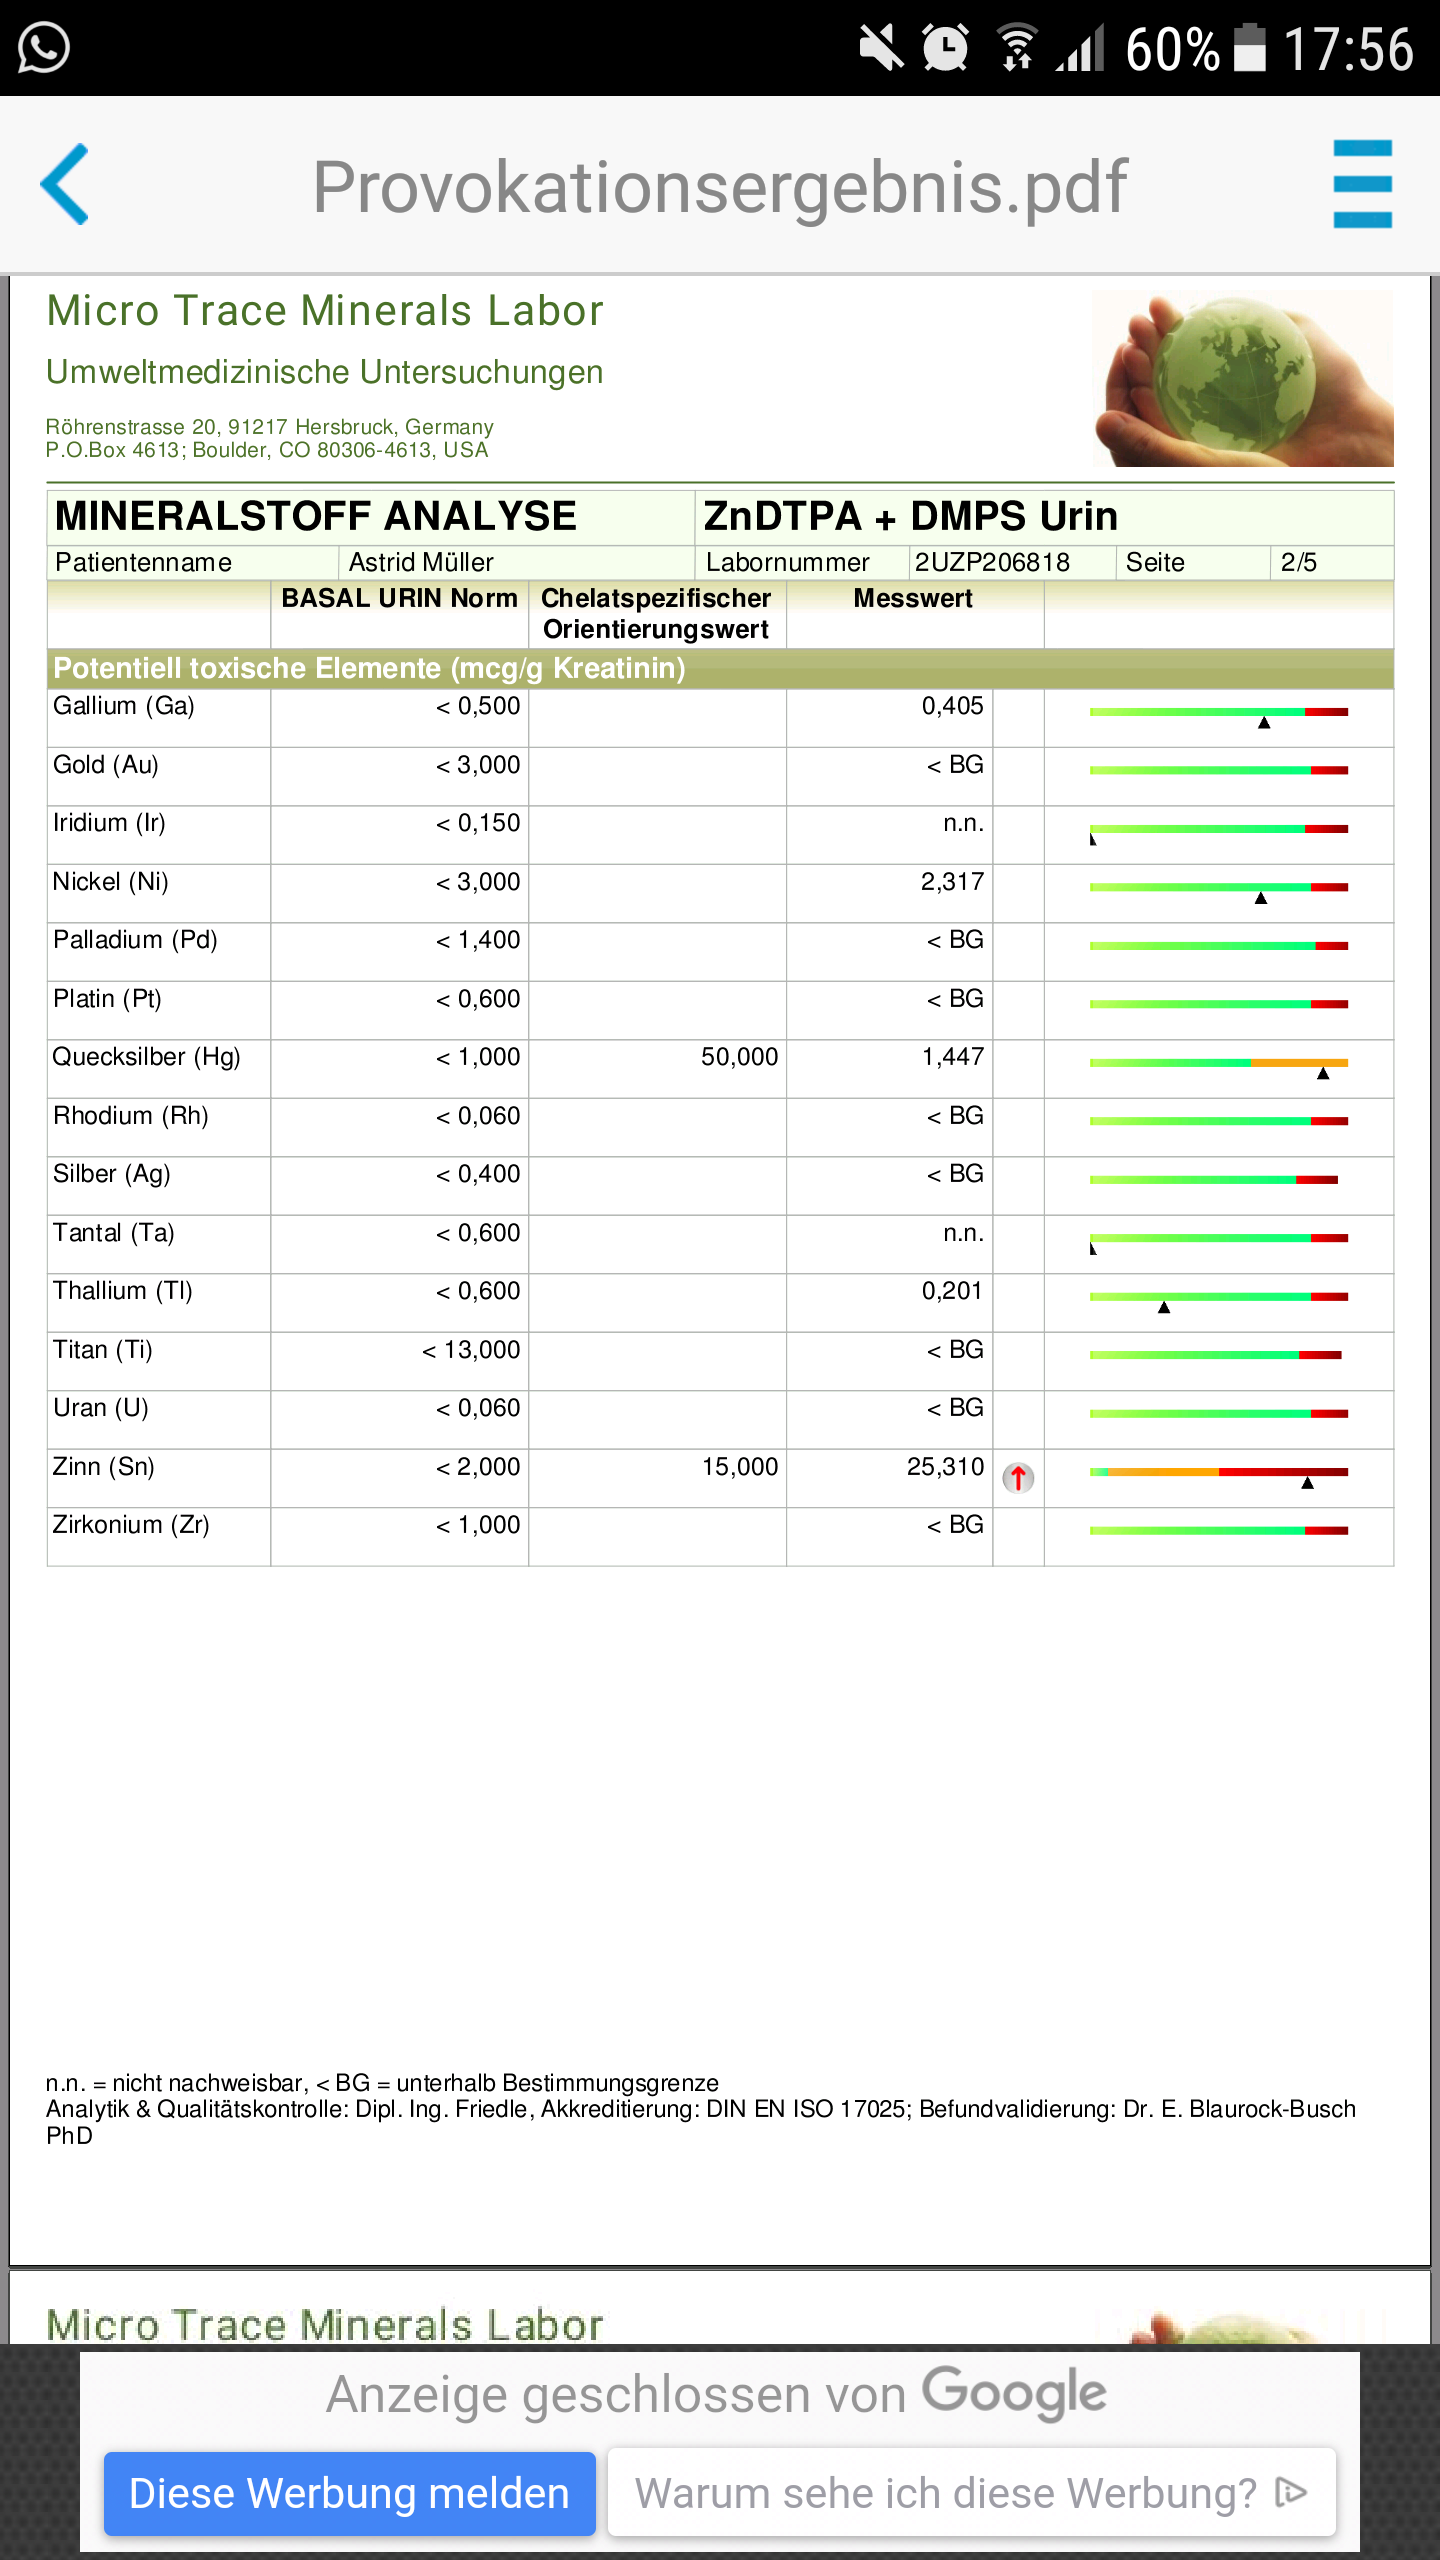Screen dimensions: 1440x2560
Task: Tap the Zinn (Sn) range bar
Action: 1218,1472
